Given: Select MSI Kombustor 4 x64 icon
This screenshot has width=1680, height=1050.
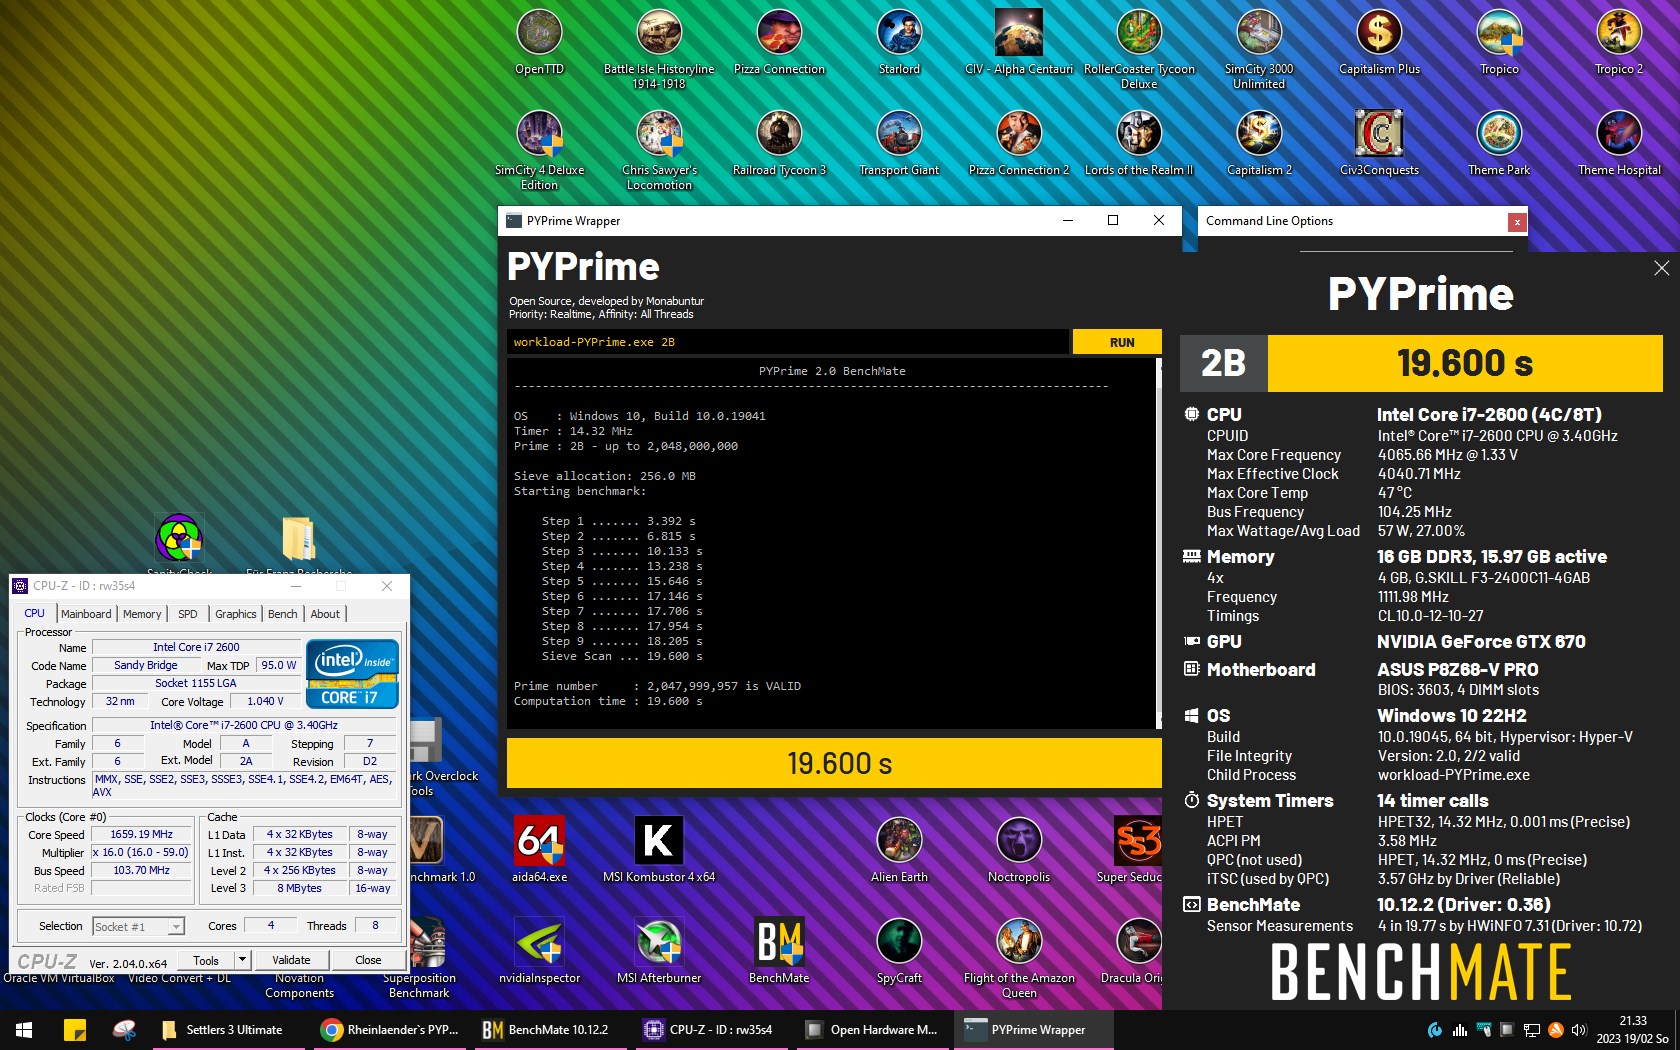Looking at the screenshot, I should (659, 850).
